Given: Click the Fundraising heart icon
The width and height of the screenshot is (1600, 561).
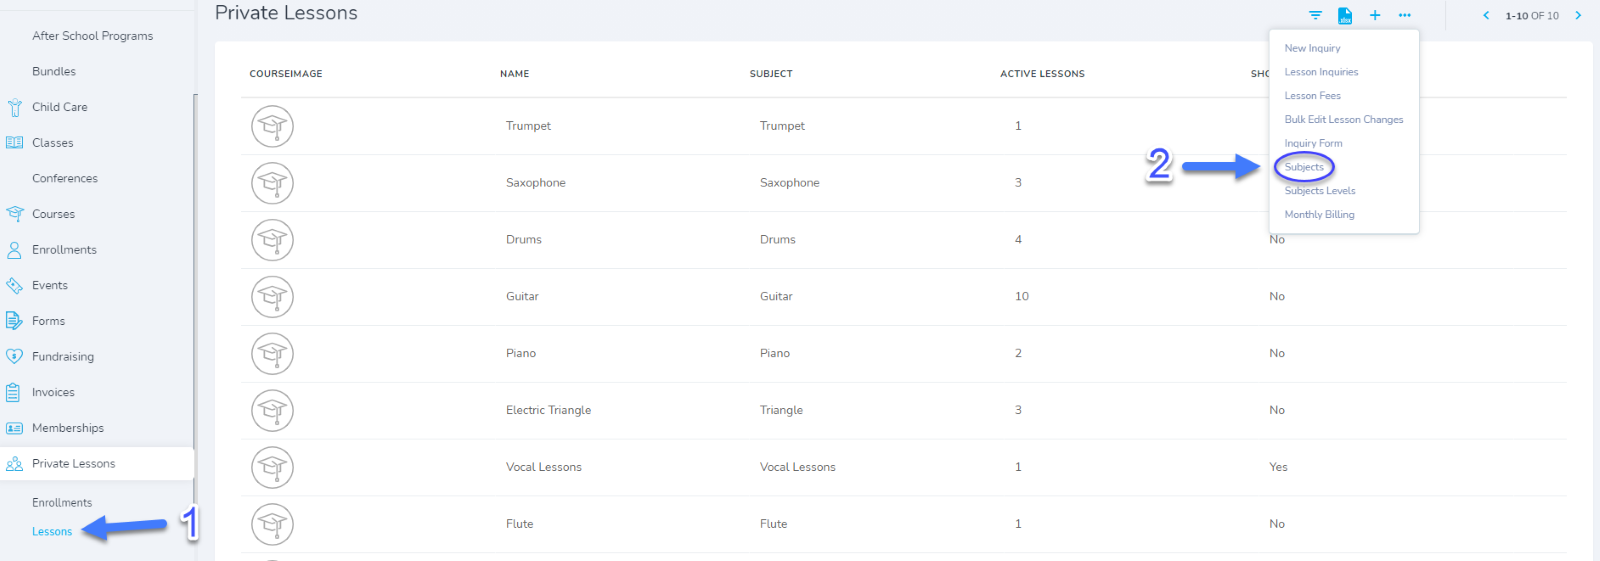Looking at the screenshot, I should 14,357.
